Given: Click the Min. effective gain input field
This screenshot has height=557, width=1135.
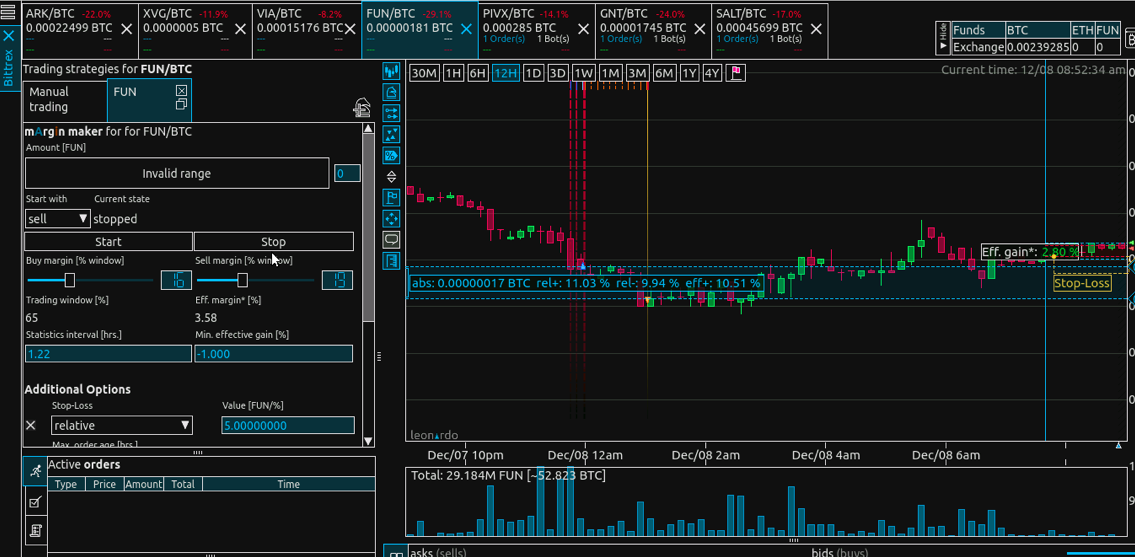Looking at the screenshot, I should click(274, 353).
